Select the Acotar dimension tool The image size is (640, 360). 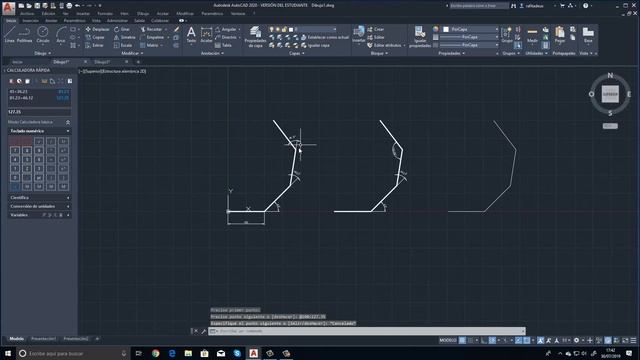(x=207, y=35)
